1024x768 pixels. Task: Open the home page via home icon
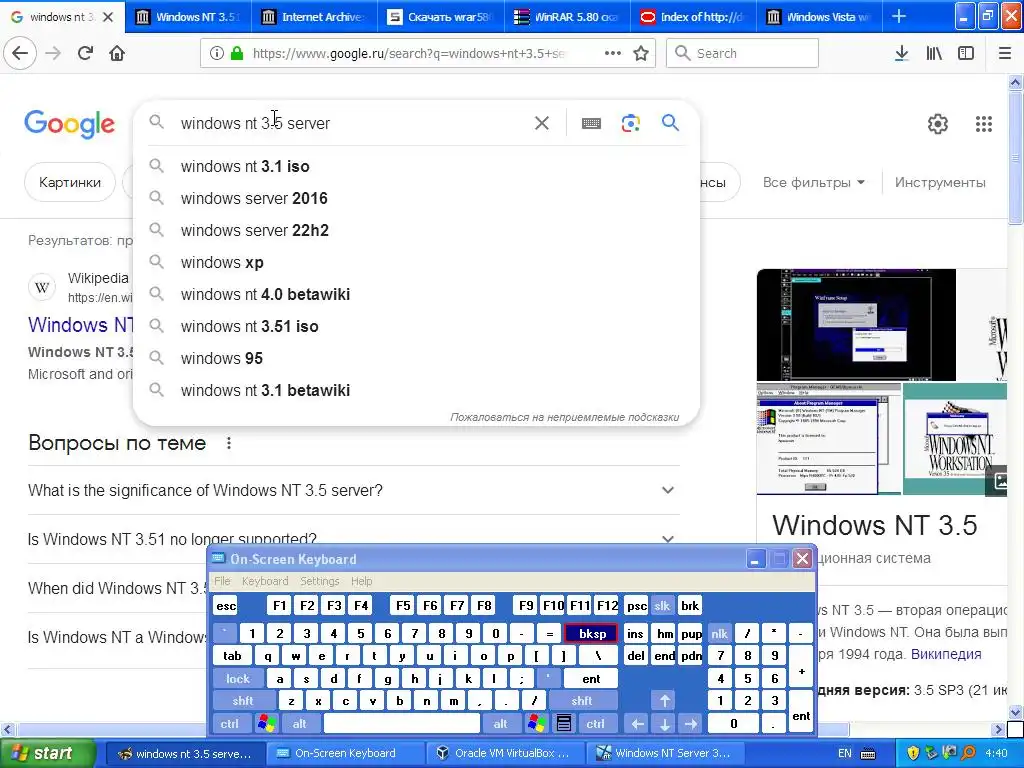tap(117, 53)
